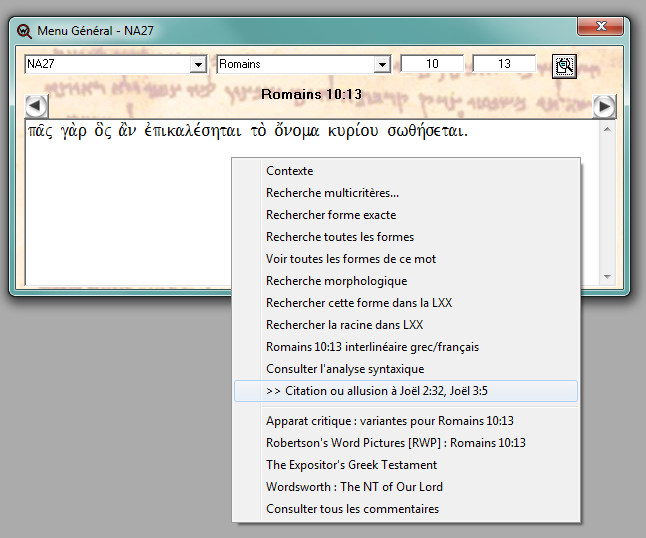Select Consulter l'analyse syntaxique
This screenshot has height=538, width=646.
coord(406,369)
